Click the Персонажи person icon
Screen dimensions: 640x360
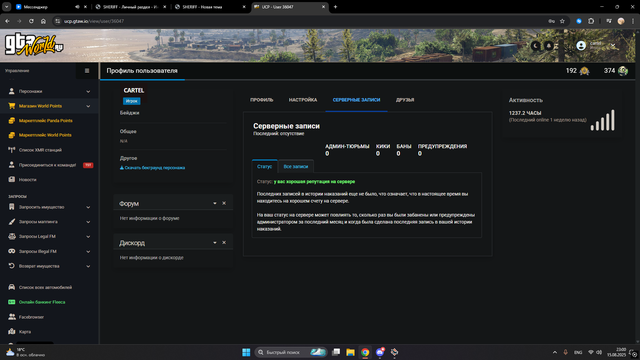(x=11, y=91)
